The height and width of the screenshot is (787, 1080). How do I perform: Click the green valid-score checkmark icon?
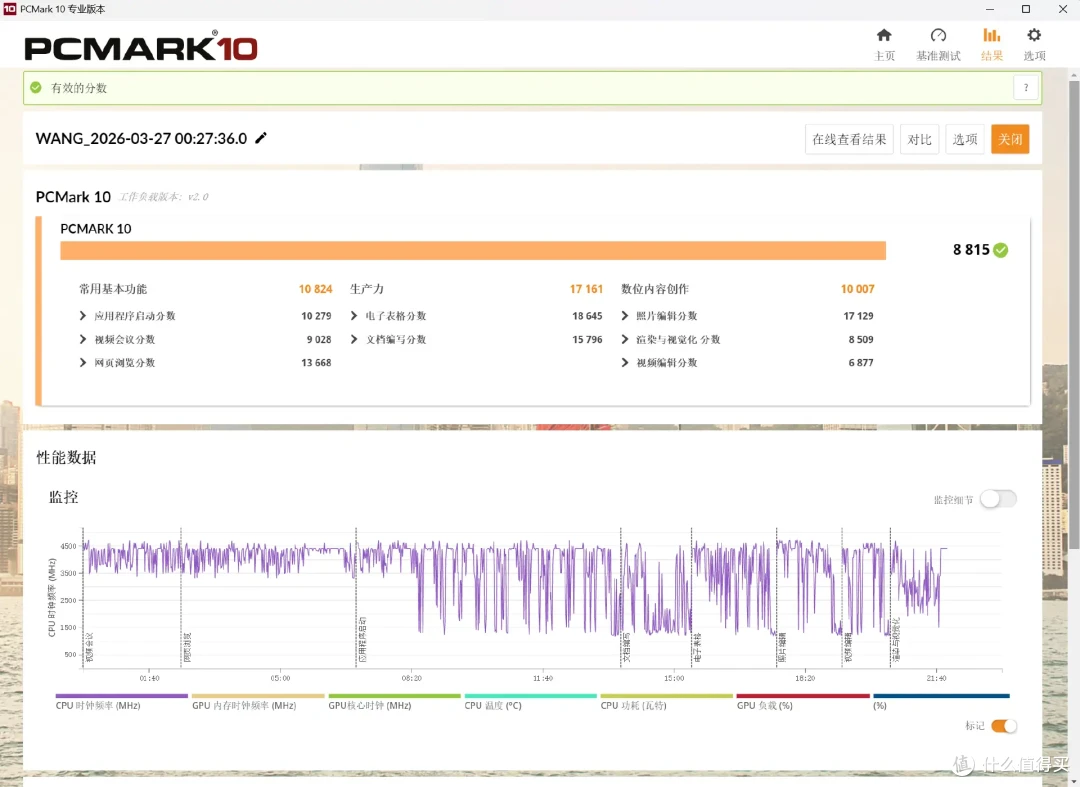coord(36,87)
